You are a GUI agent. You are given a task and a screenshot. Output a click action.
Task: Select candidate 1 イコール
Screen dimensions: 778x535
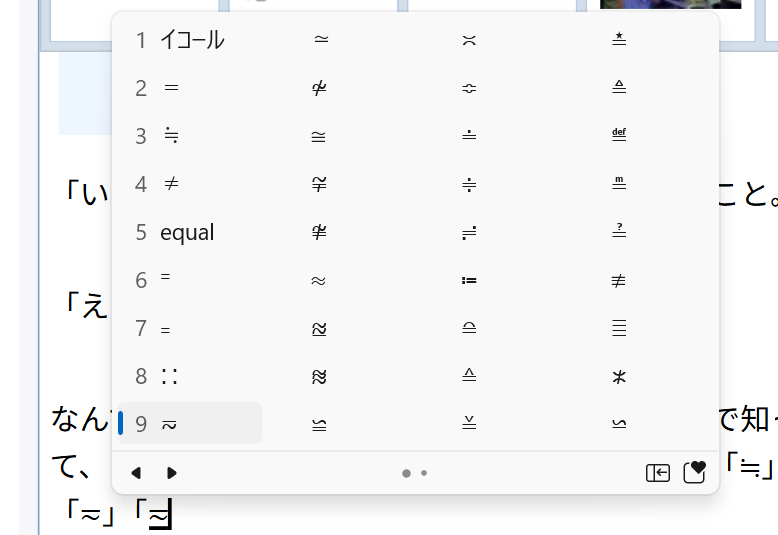pos(191,40)
